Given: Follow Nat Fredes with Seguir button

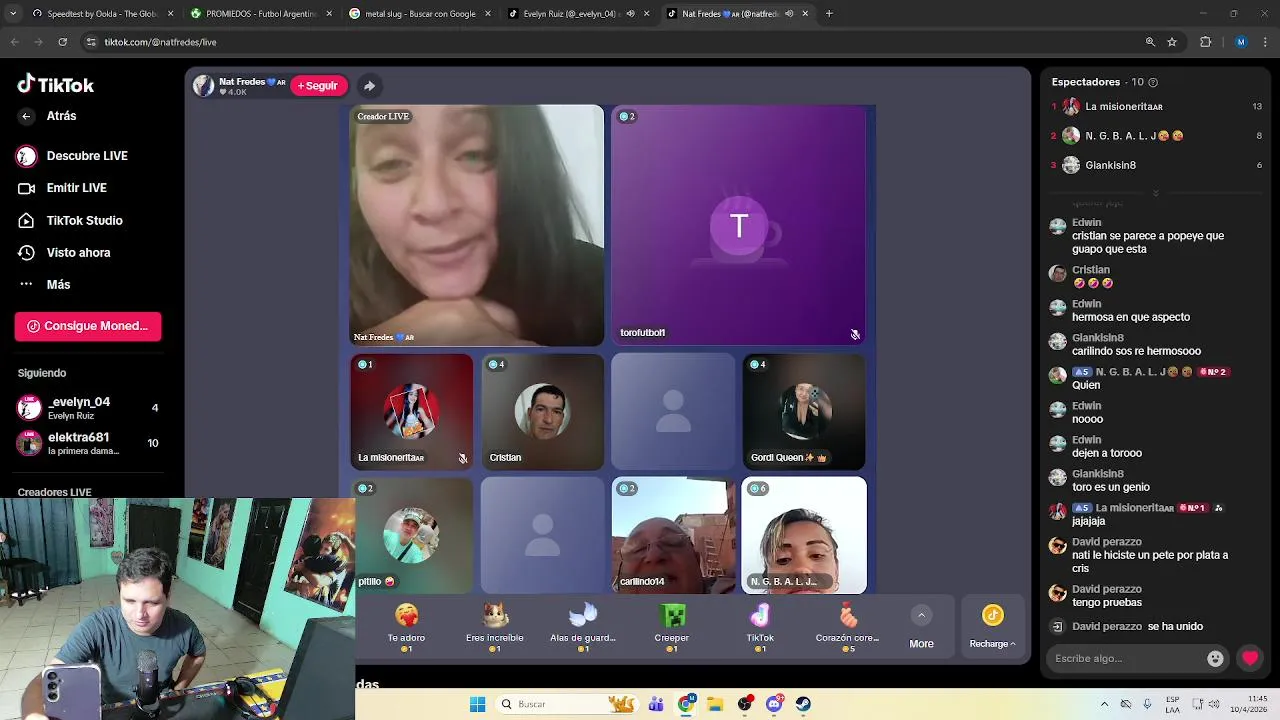Looking at the screenshot, I should (x=320, y=86).
